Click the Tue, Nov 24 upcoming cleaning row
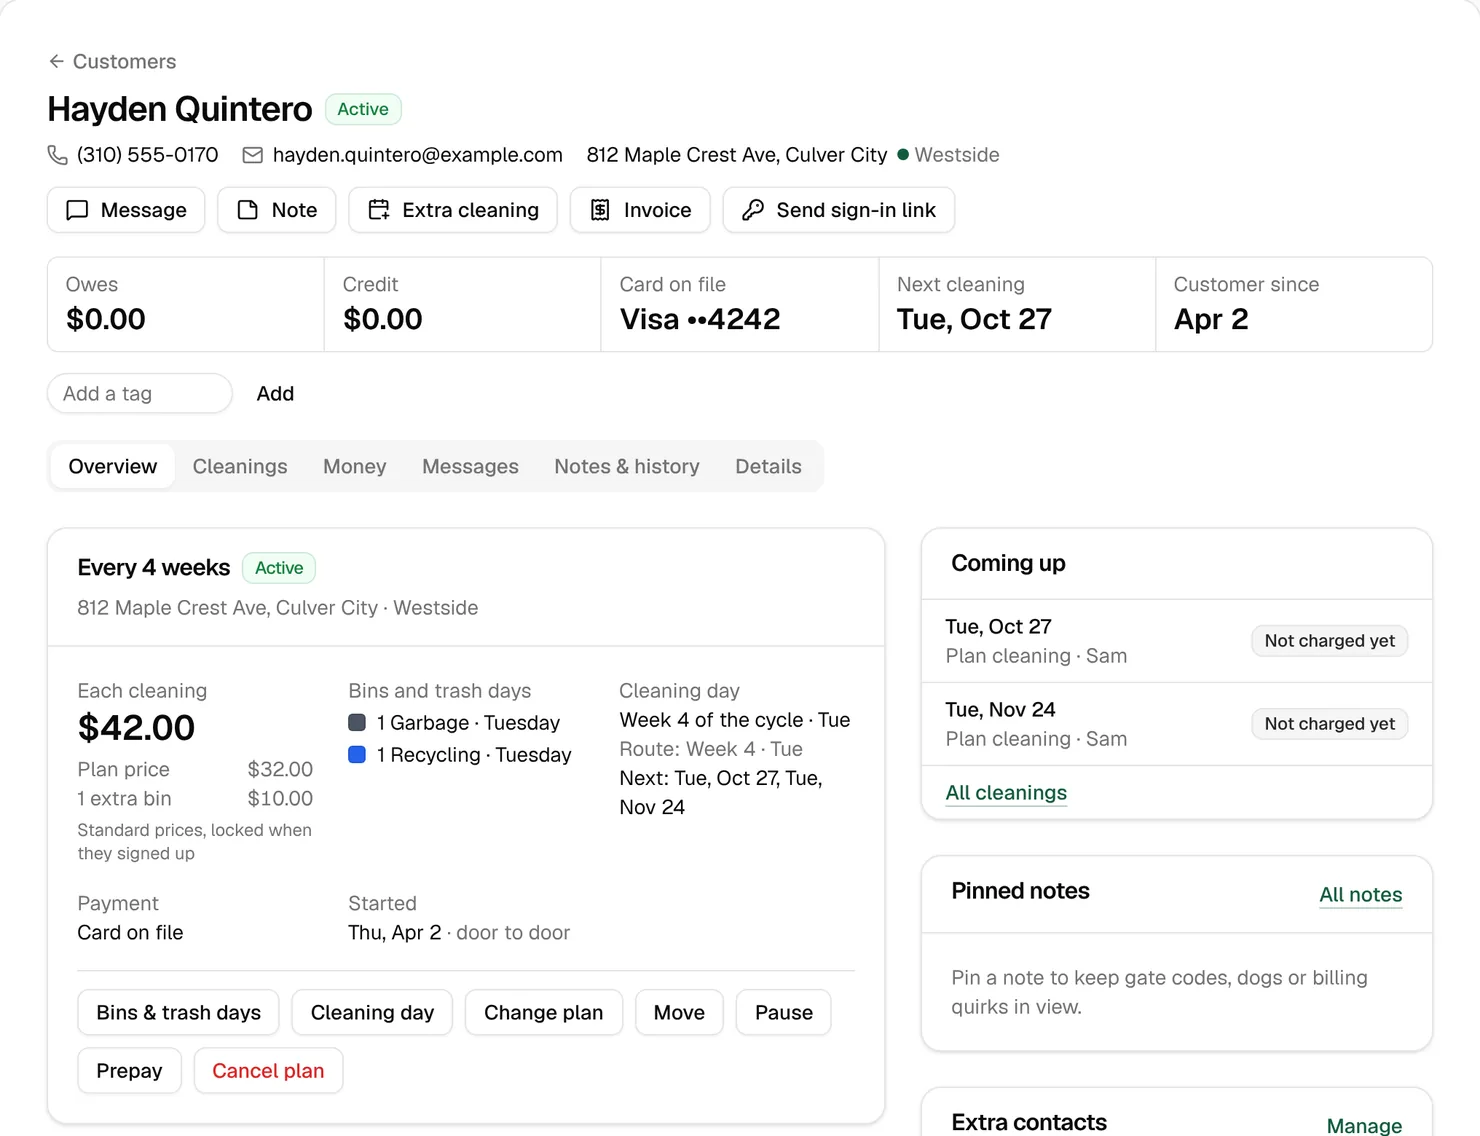 click(1177, 724)
